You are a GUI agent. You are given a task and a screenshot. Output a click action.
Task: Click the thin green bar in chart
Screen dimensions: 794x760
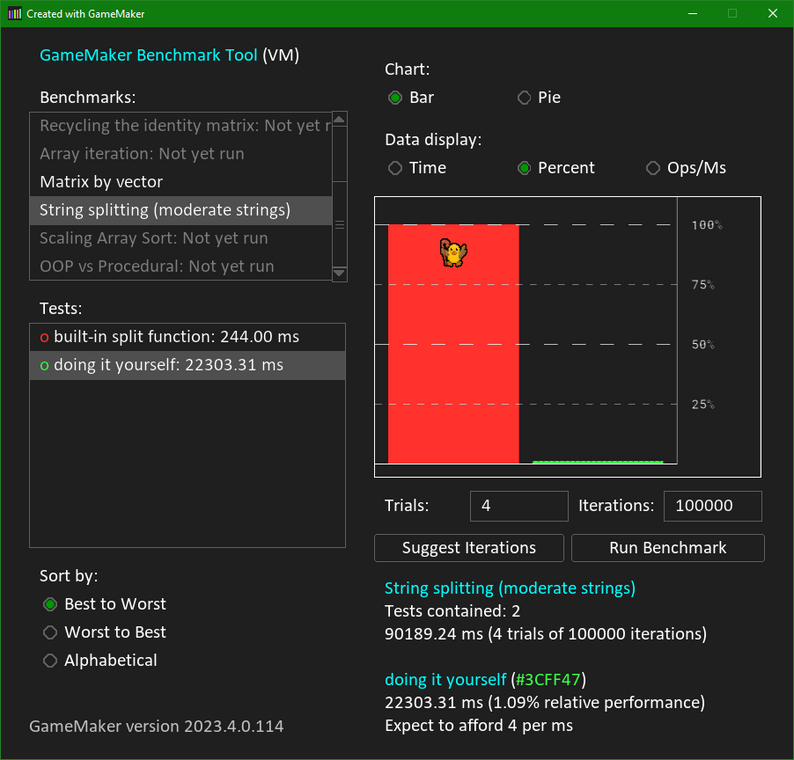click(x=598, y=462)
